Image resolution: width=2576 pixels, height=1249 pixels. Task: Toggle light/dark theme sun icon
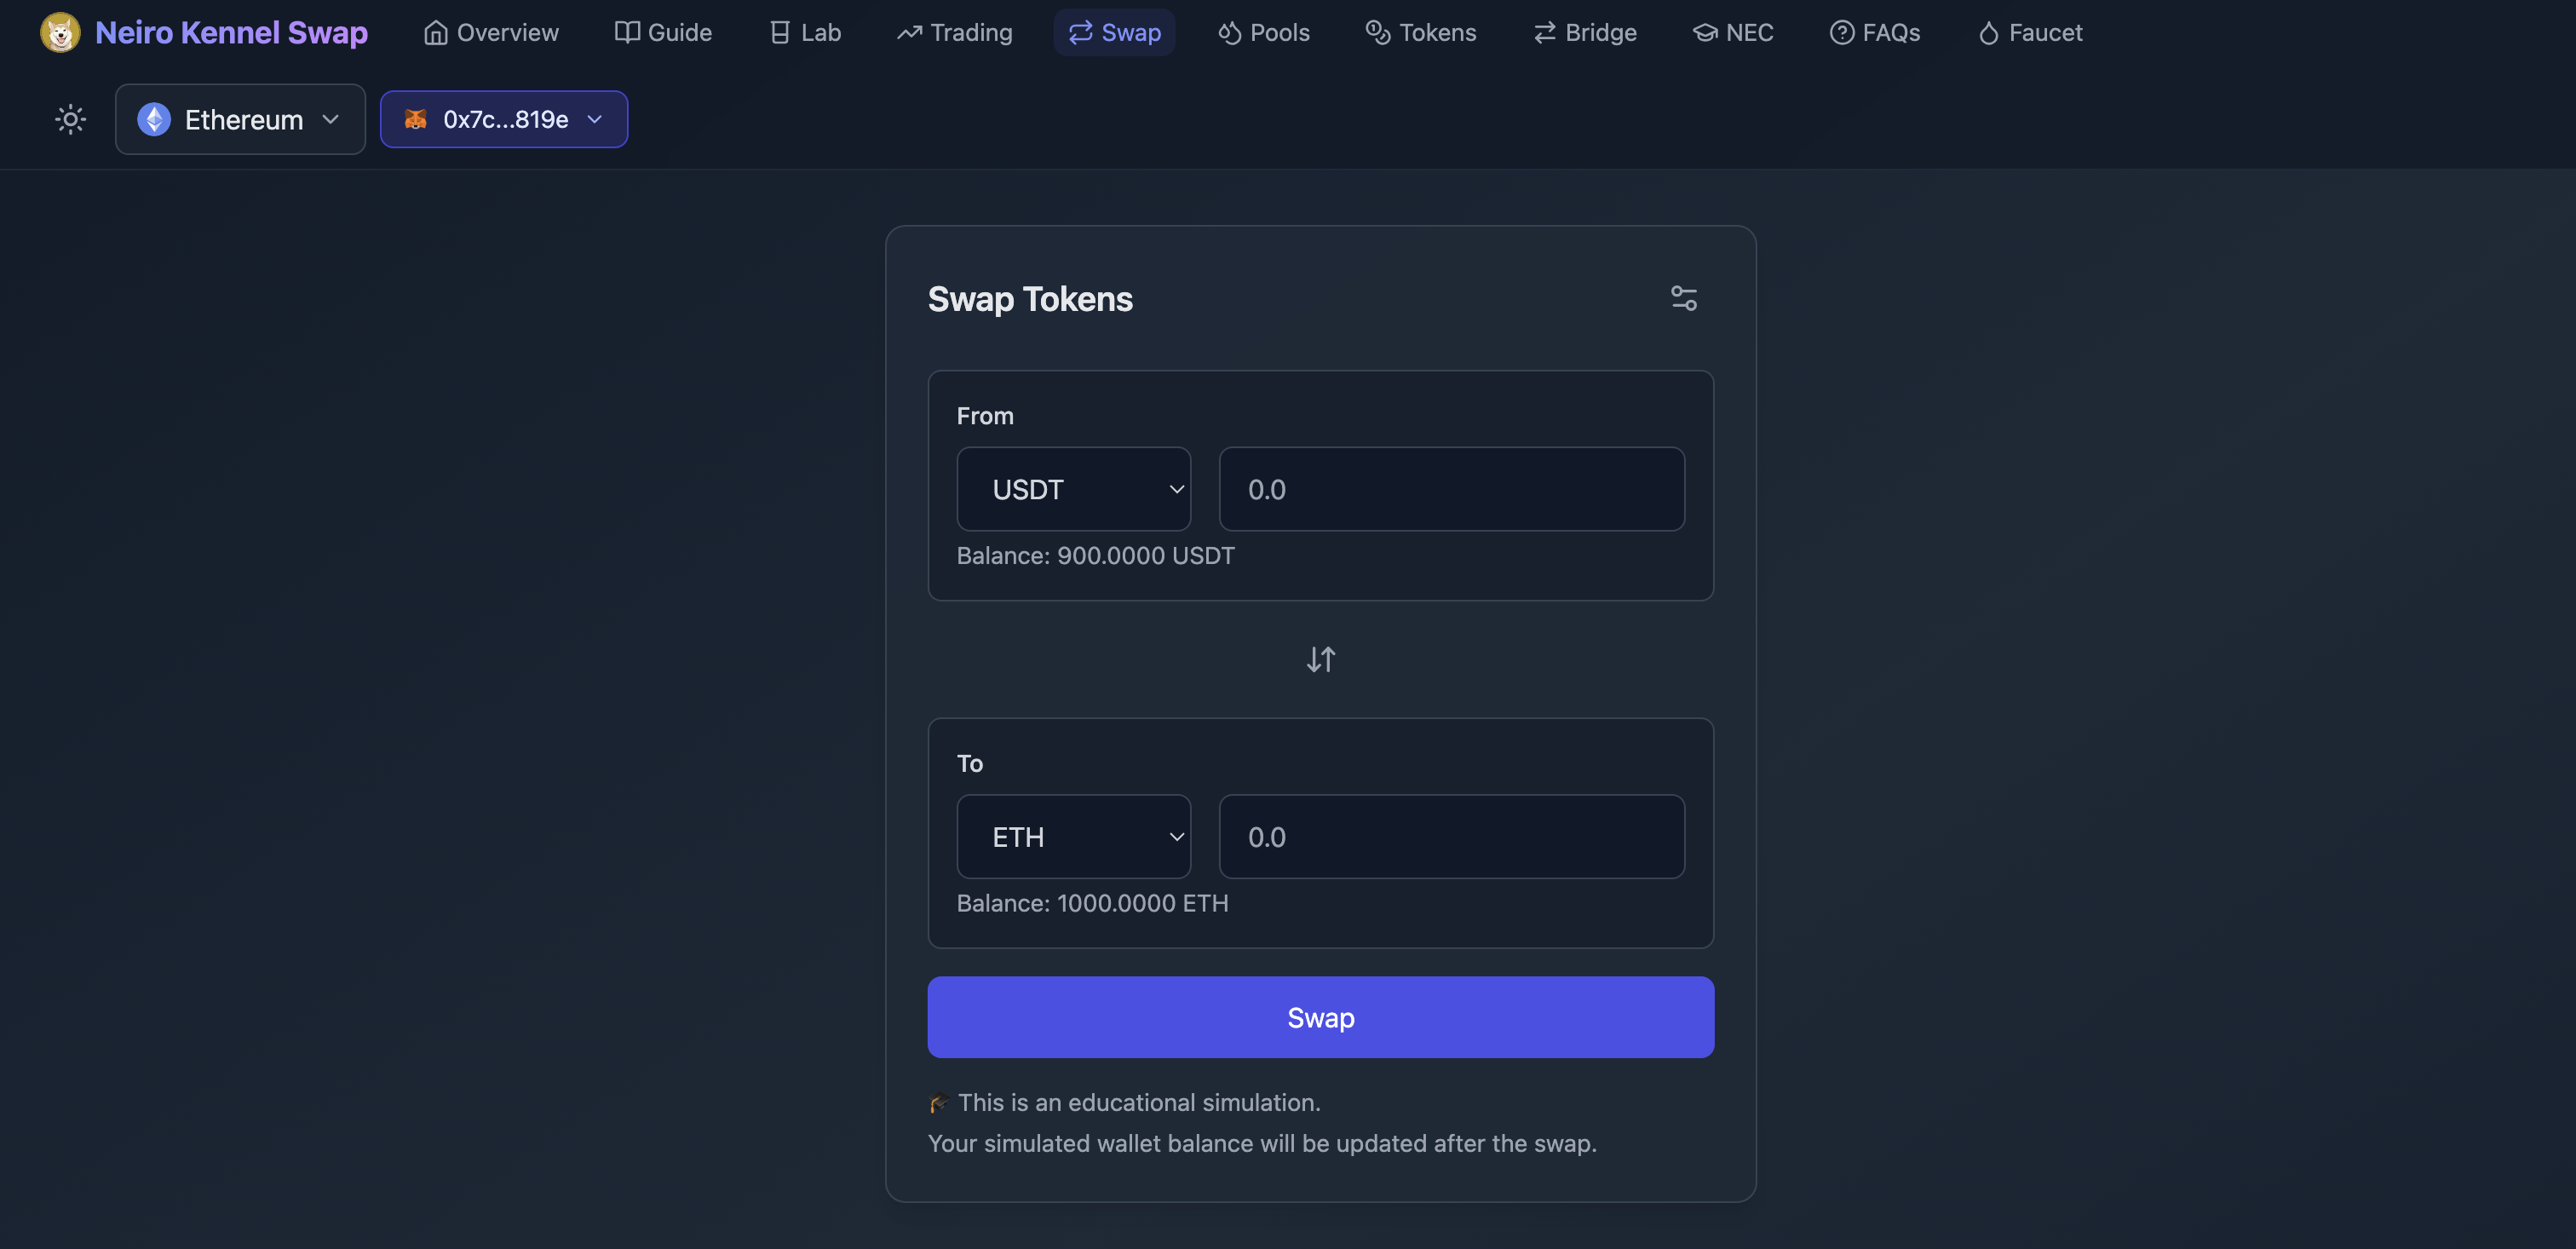70,120
